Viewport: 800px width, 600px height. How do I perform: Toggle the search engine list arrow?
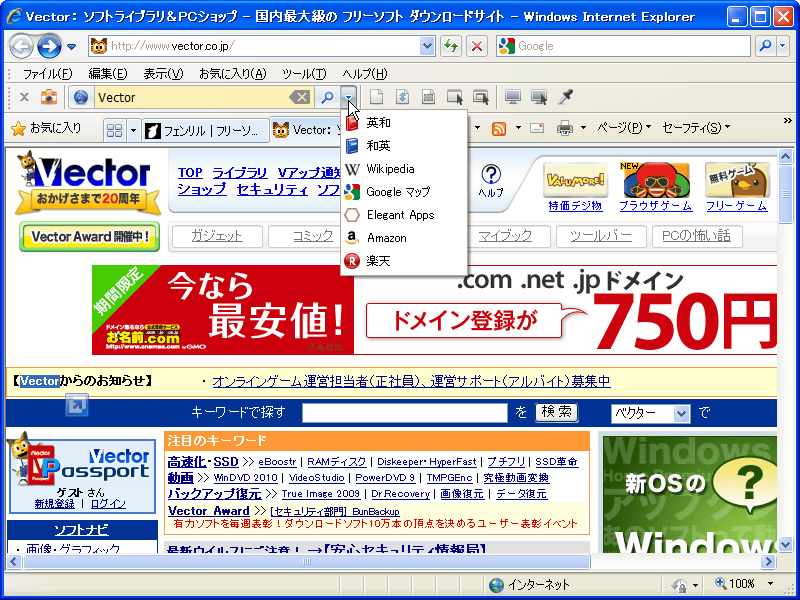coord(348,97)
